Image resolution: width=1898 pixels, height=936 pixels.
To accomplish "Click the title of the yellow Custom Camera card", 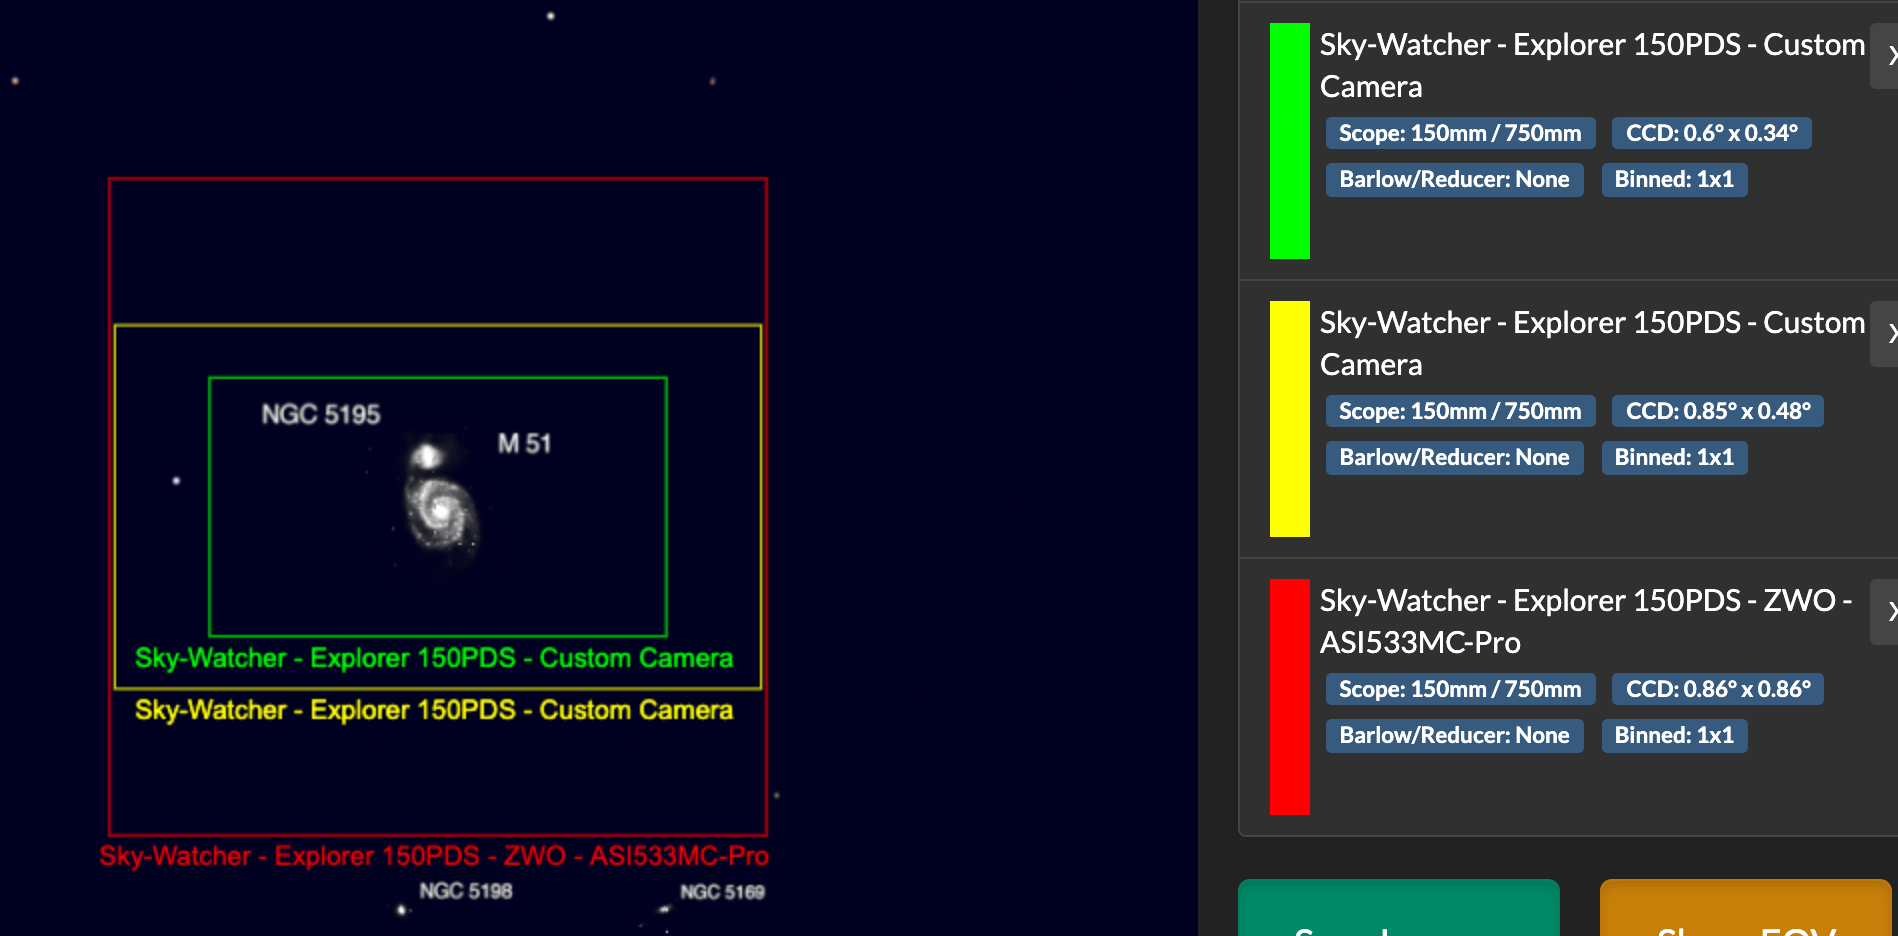I will (x=1592, y=343).
